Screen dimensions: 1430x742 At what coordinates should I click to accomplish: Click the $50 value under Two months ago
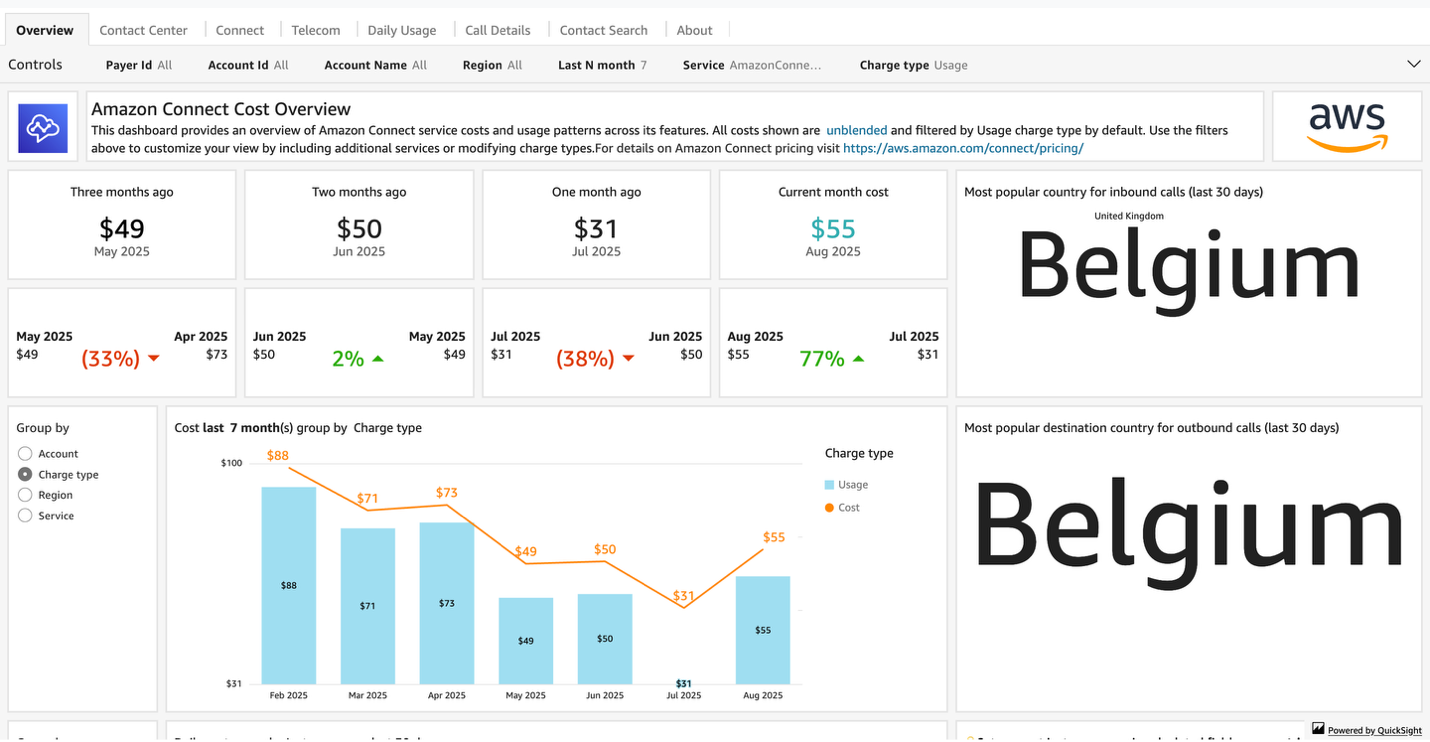[359, 229]
